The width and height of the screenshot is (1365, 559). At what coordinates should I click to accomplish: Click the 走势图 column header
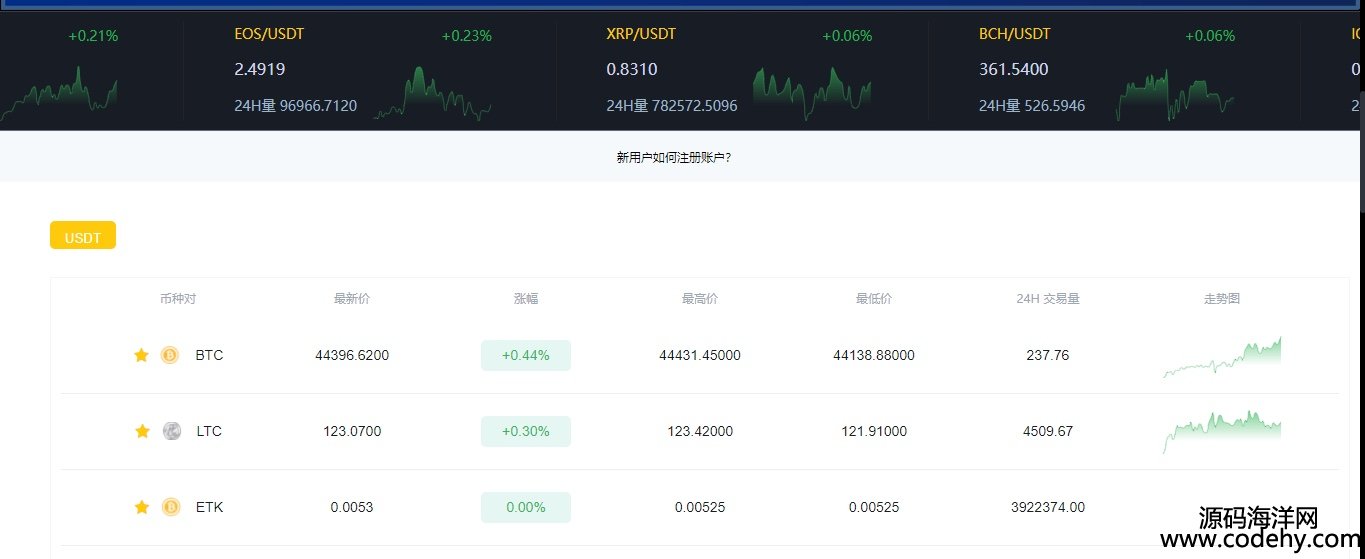[1222, 298]
